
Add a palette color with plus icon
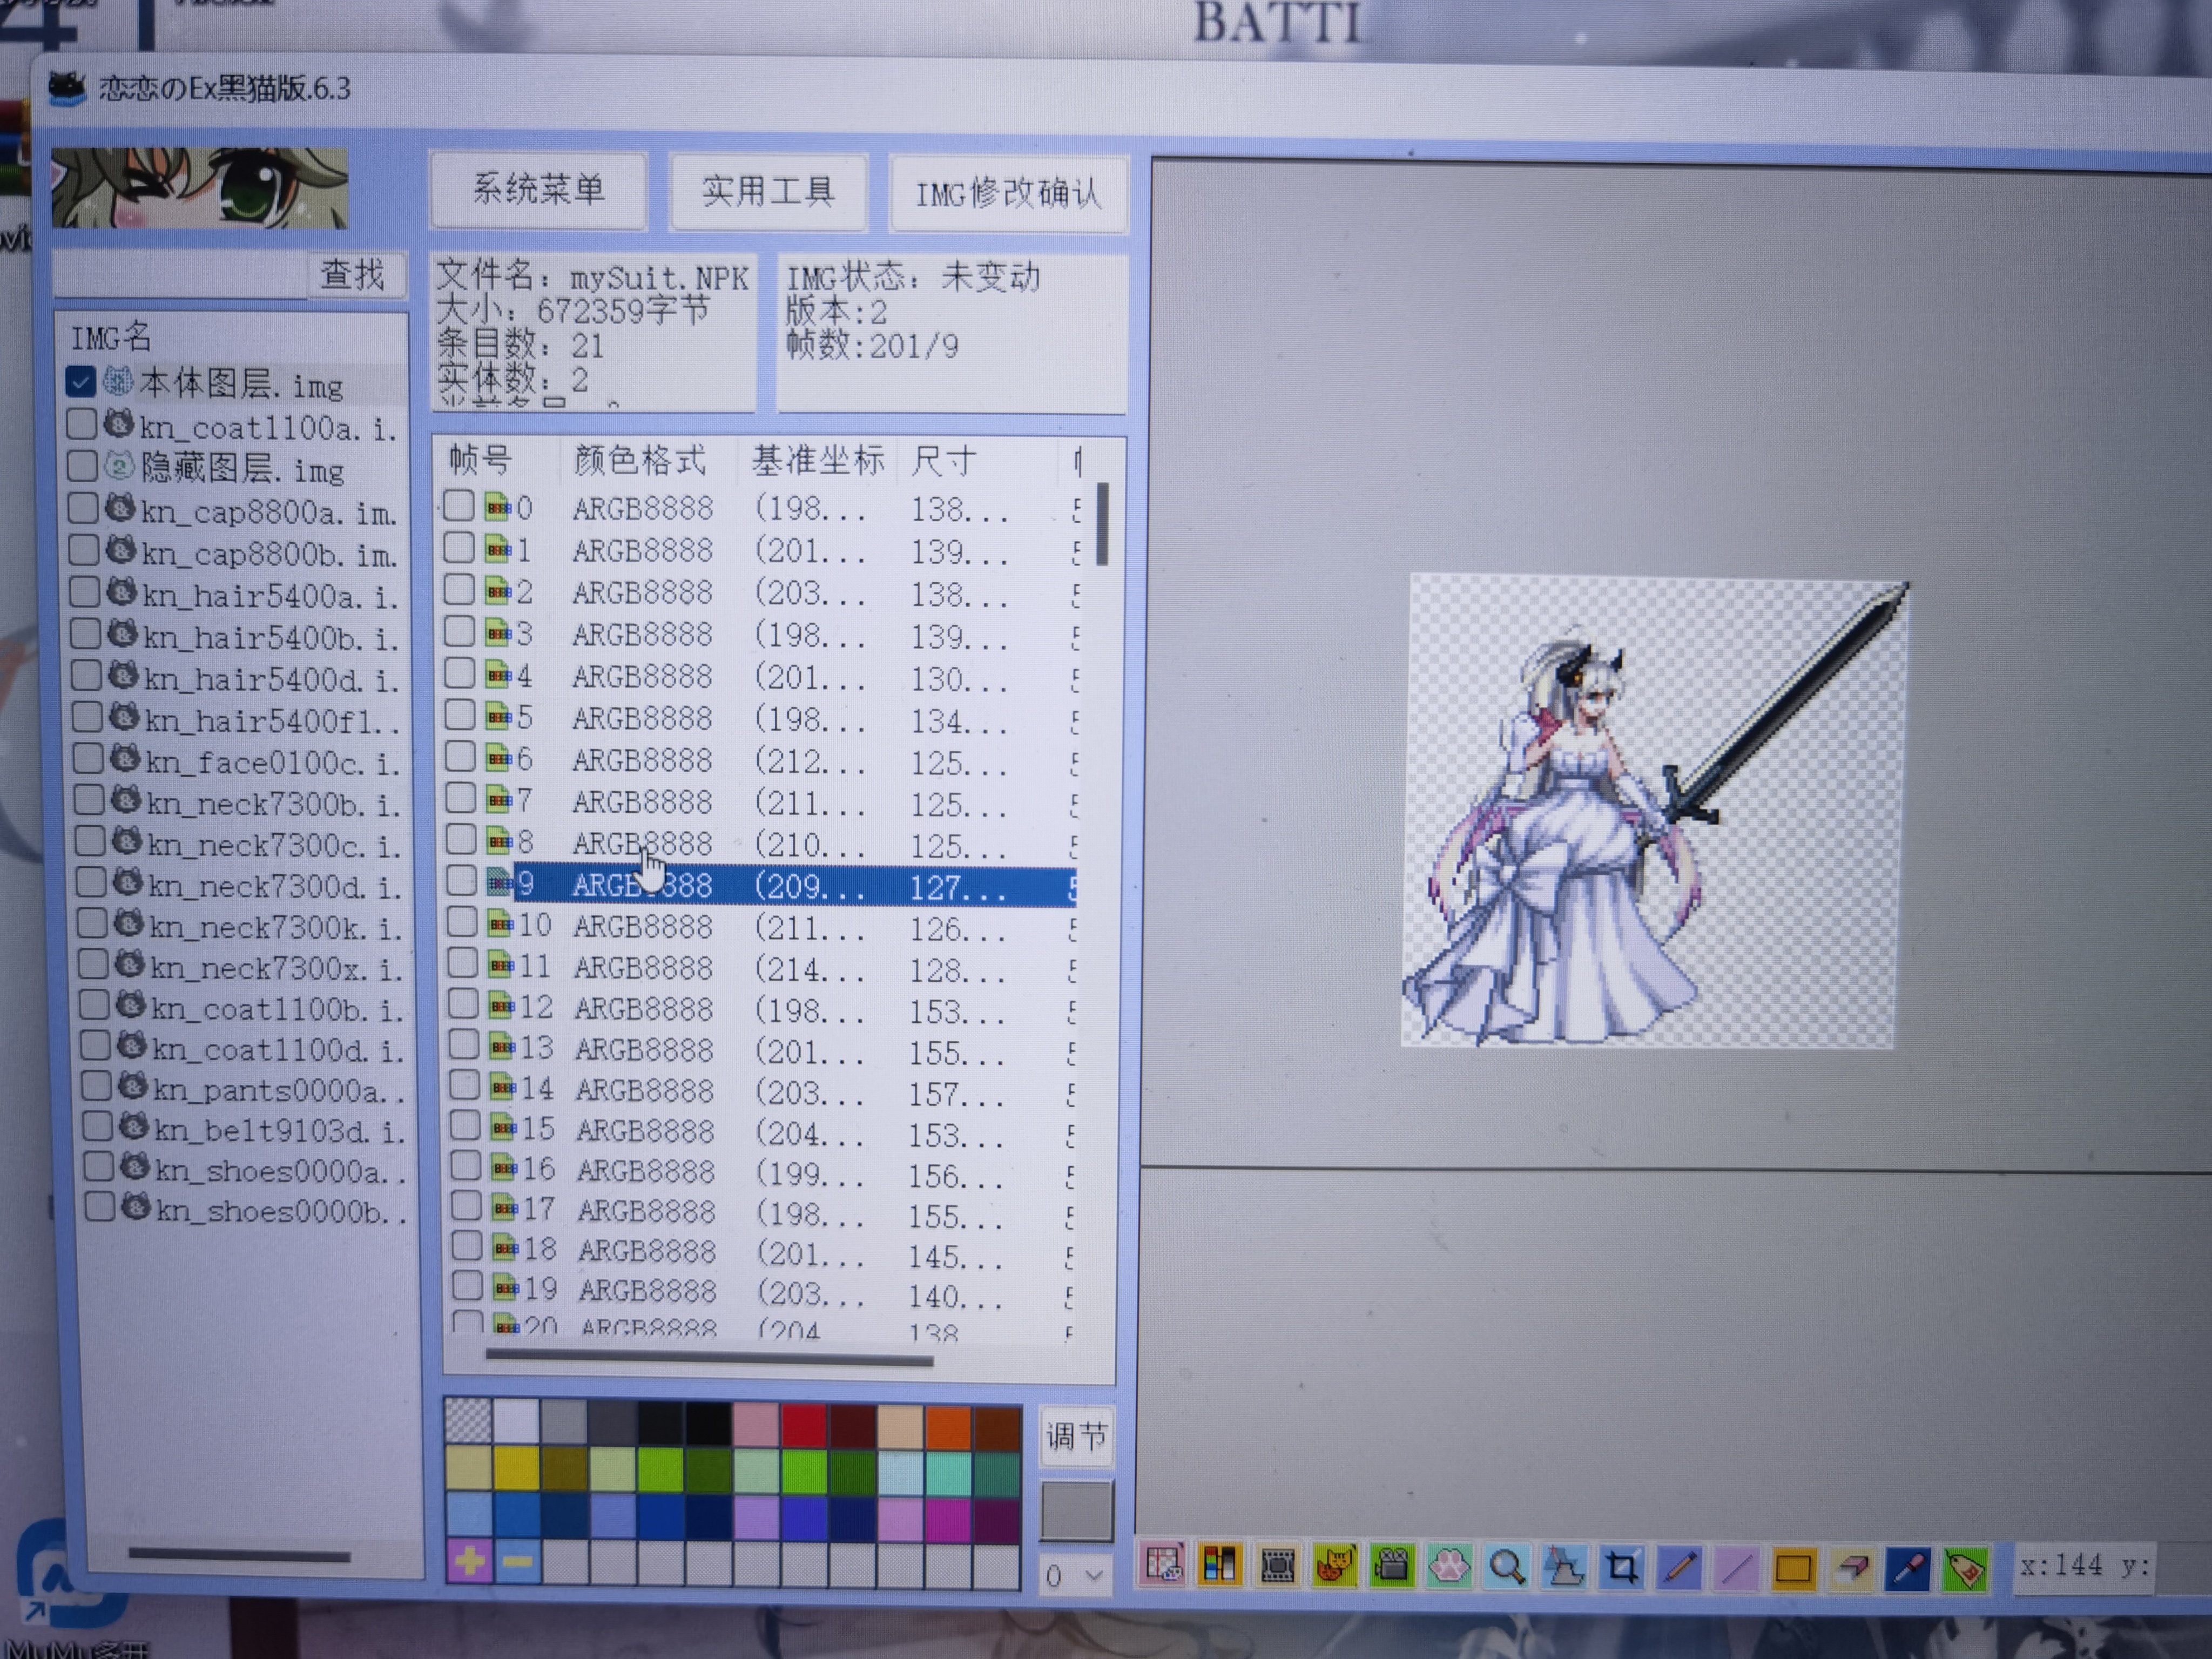[x=469, y=1561]
